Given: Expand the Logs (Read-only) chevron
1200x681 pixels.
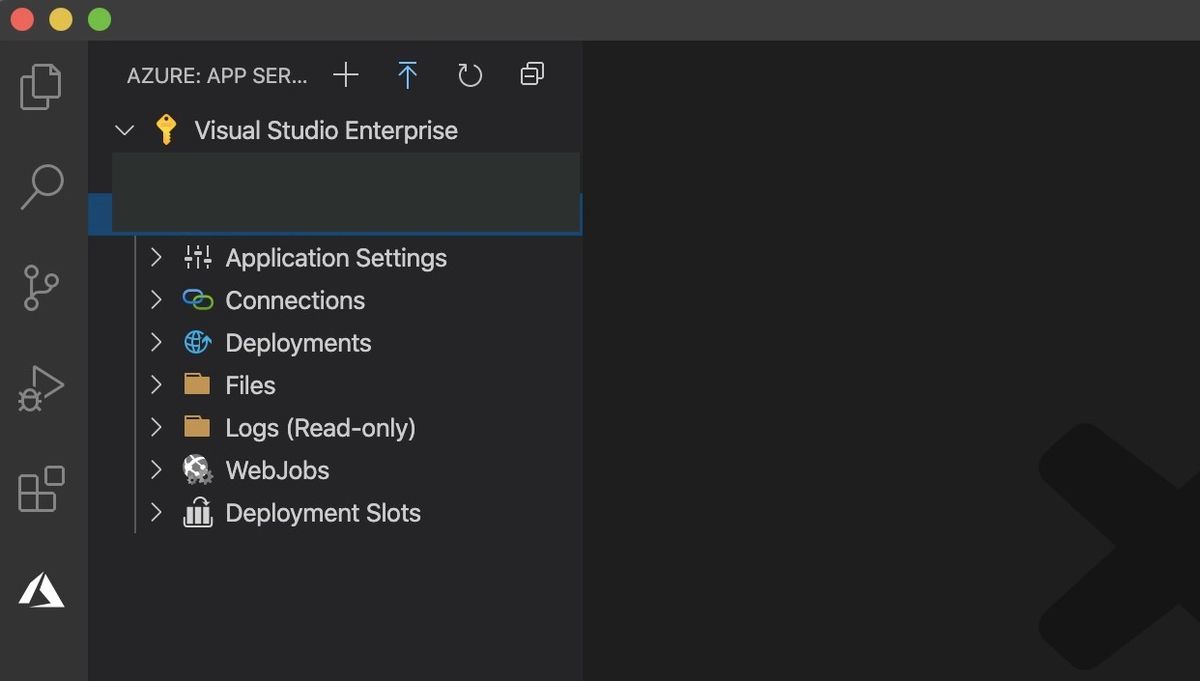Looking at the screenshot, I should click(x=156, y=427).
